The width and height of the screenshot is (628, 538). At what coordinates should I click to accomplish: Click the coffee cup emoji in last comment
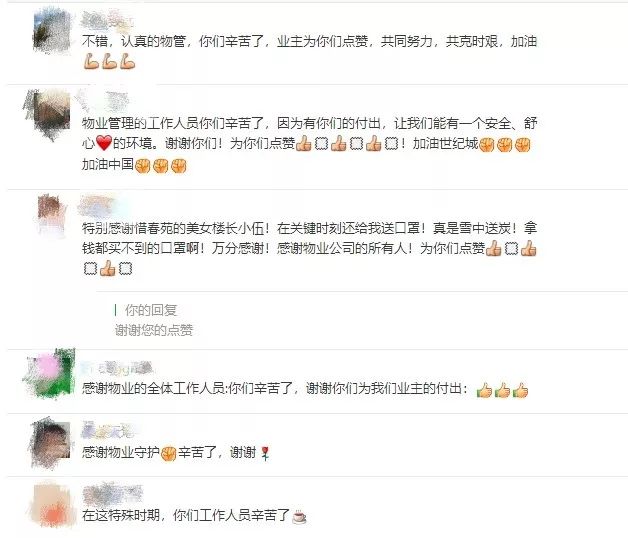299,516
